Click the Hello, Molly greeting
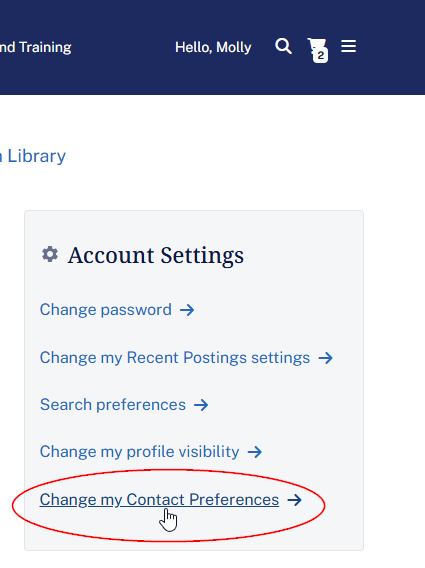425x568 pixels. pos(213,47)
